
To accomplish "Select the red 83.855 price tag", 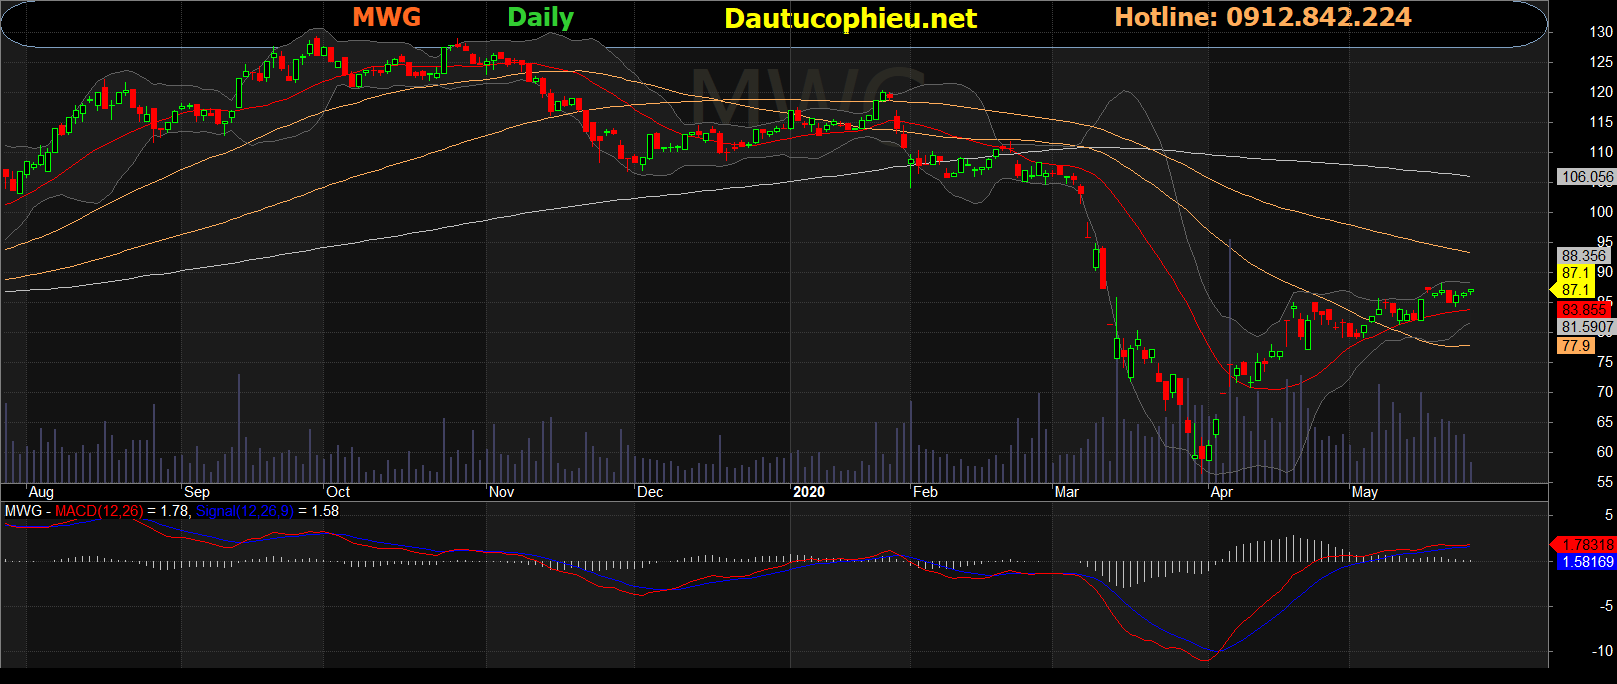I will pos(1583,310).
